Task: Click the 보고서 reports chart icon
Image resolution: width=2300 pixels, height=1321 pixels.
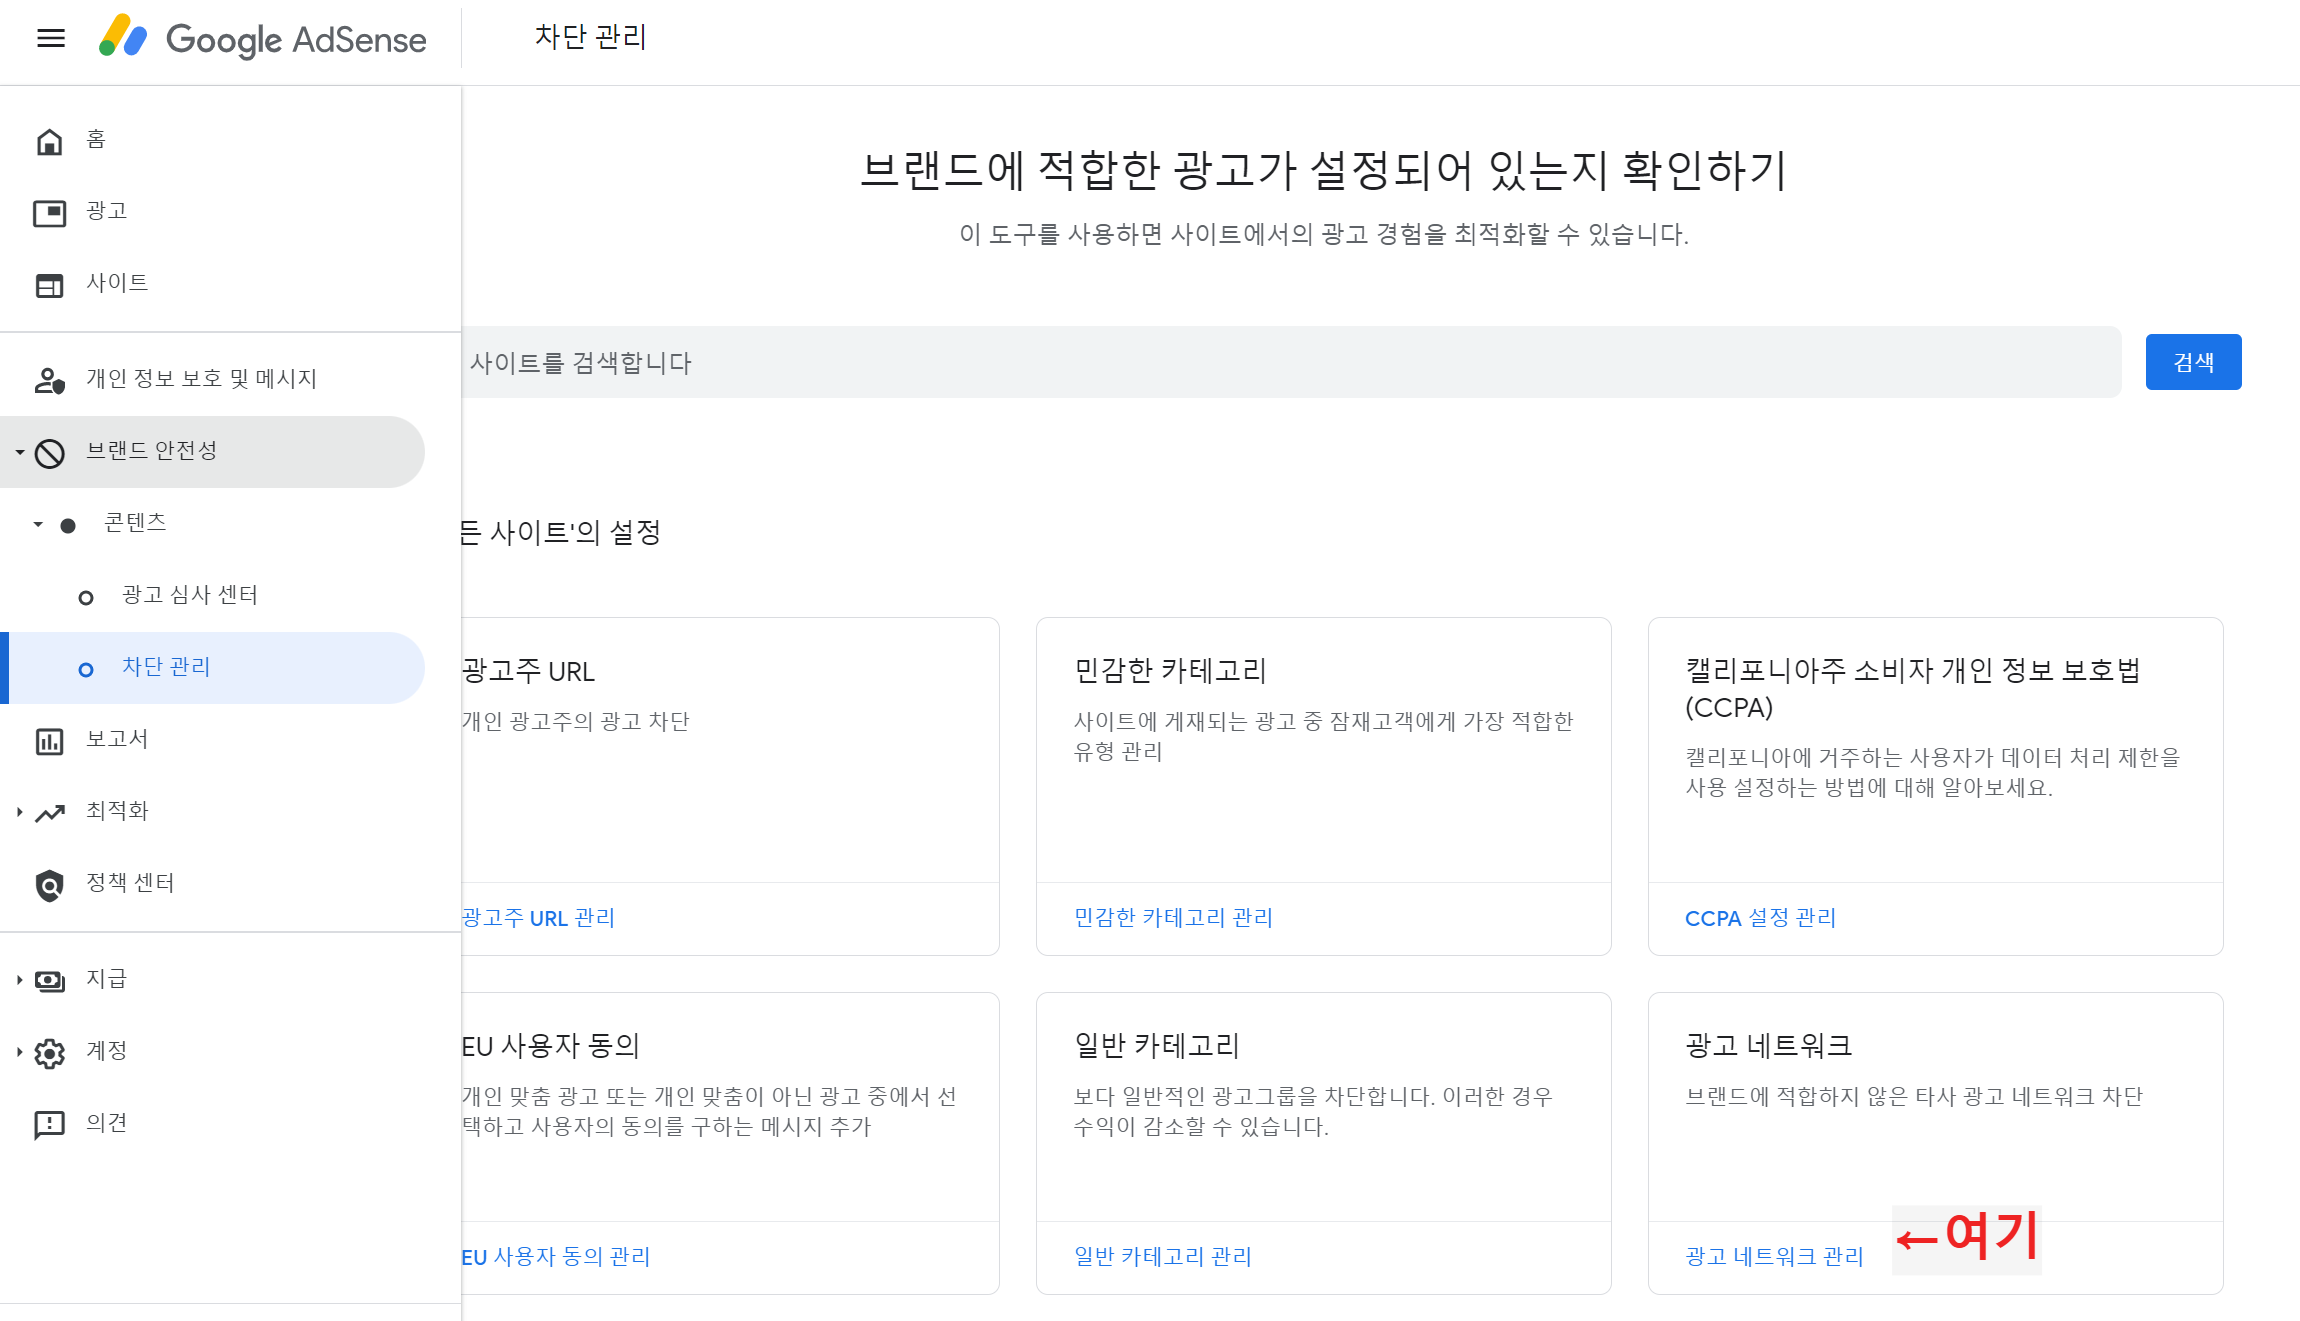Action: [x=50, y=739]
